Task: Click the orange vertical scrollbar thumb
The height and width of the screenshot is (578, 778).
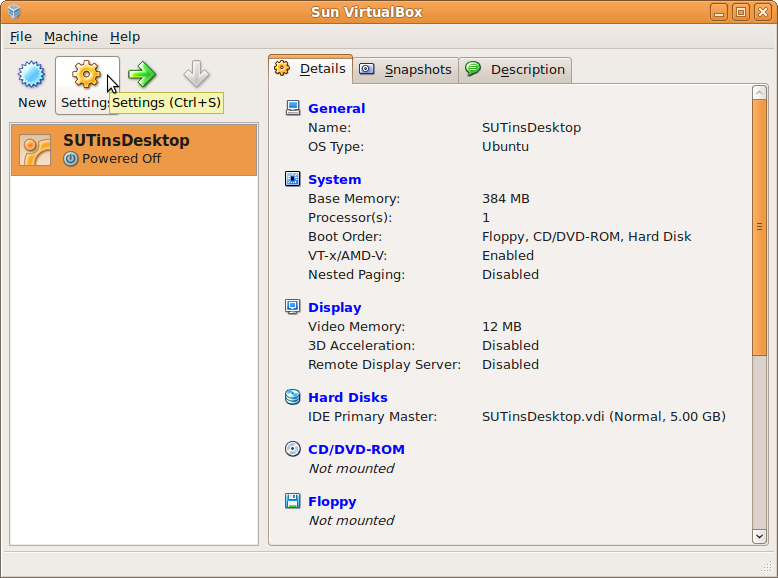Action: click(x=759, y=227)
